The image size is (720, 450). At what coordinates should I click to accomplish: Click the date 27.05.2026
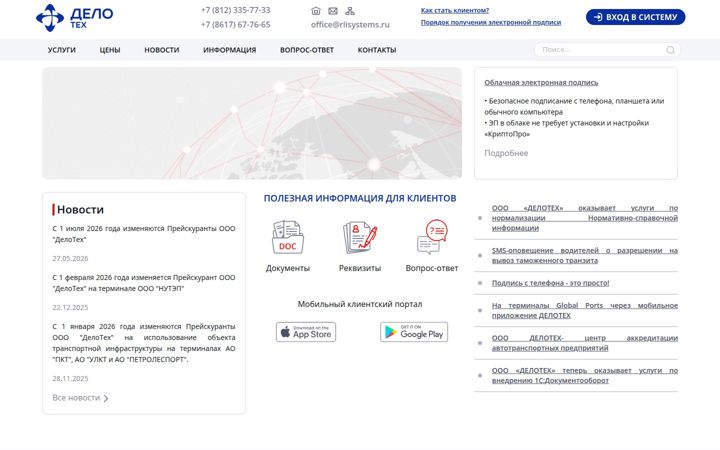[x=70, y=259]
